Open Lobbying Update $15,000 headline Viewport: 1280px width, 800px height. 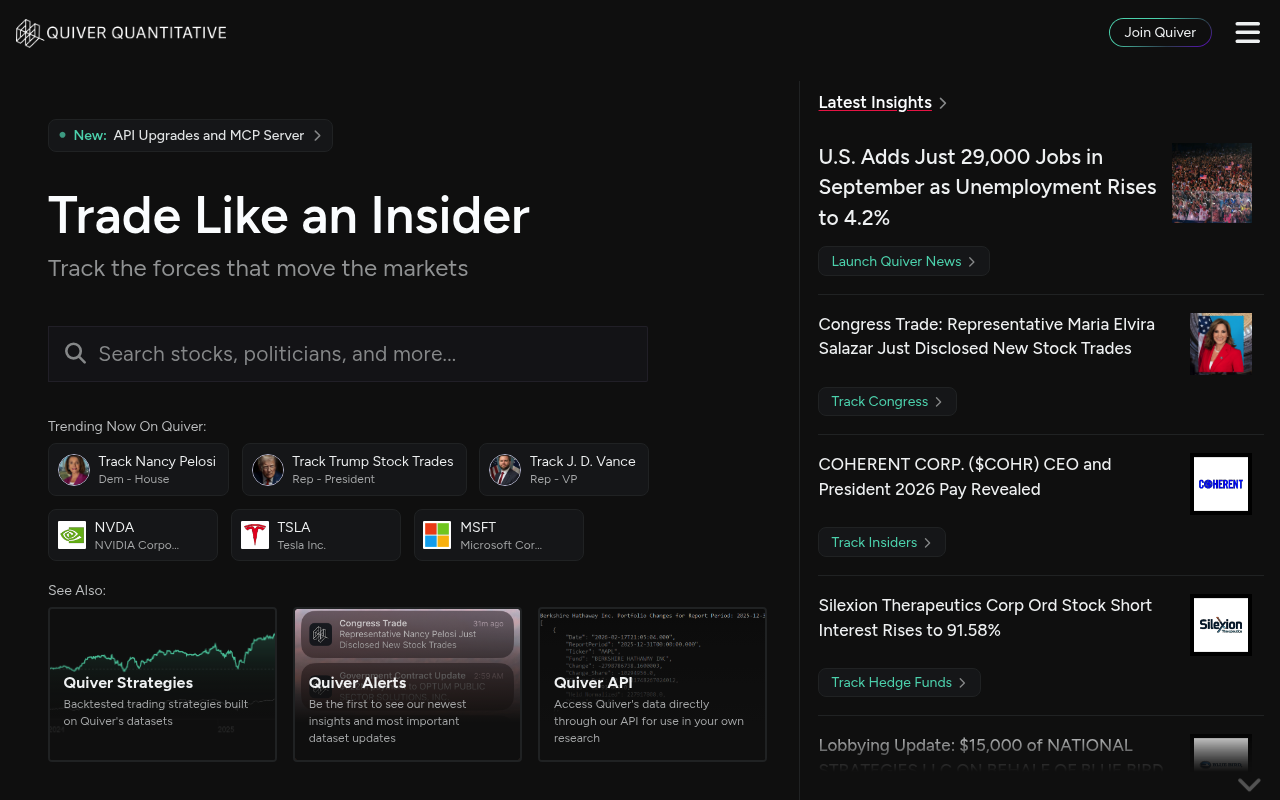990,757
